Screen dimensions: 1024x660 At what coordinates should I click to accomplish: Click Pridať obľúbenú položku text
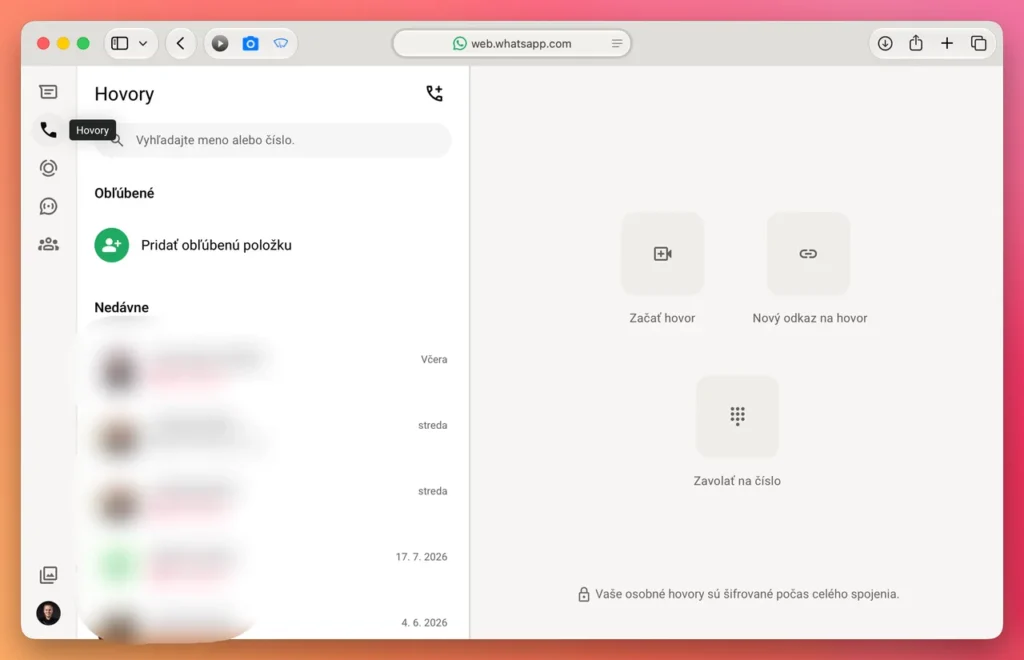pyautogui.click(x=216, y=245)
